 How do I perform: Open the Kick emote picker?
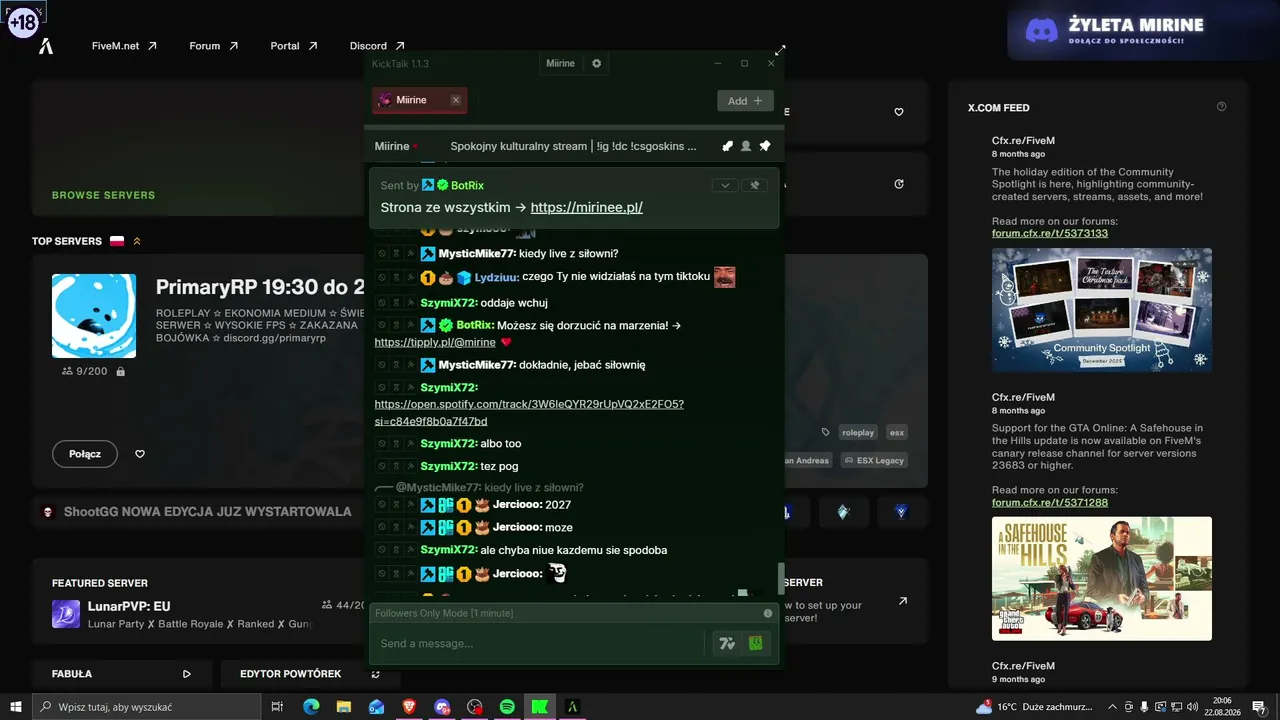(x=756, y=644)
